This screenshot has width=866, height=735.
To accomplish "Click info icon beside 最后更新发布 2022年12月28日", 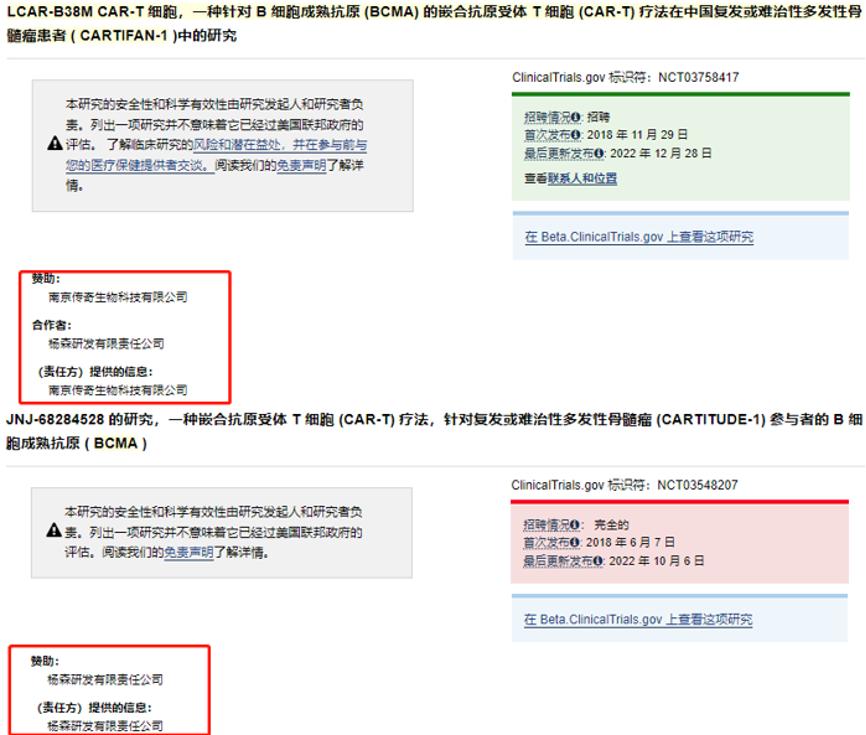I will pyautogui.click(x=599, y=154).
